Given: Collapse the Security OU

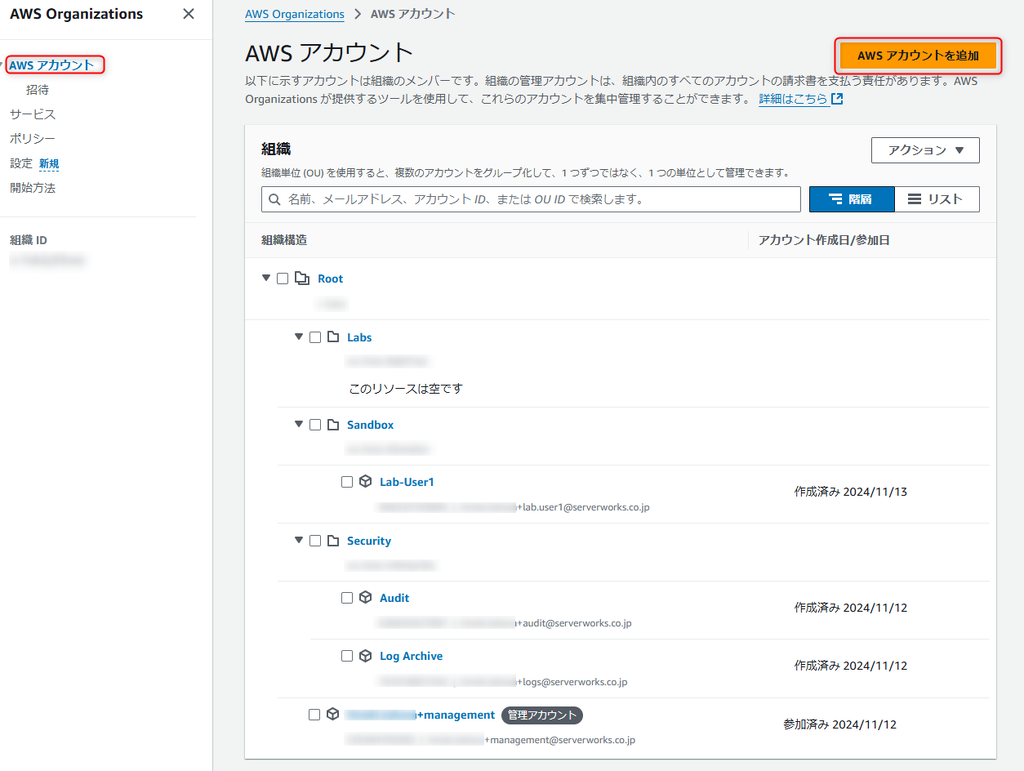Looking at the screenshot, I should 298,541.
